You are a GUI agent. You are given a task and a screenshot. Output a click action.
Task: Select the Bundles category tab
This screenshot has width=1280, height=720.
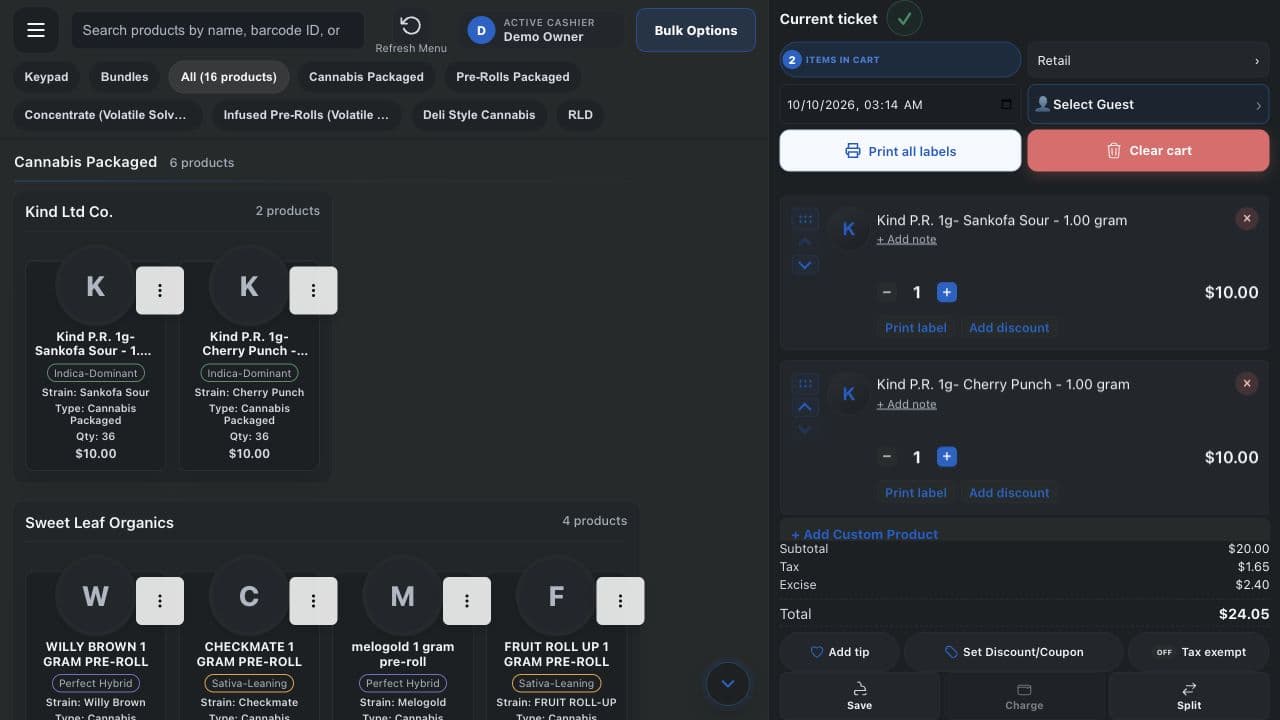tap(125, 77)
